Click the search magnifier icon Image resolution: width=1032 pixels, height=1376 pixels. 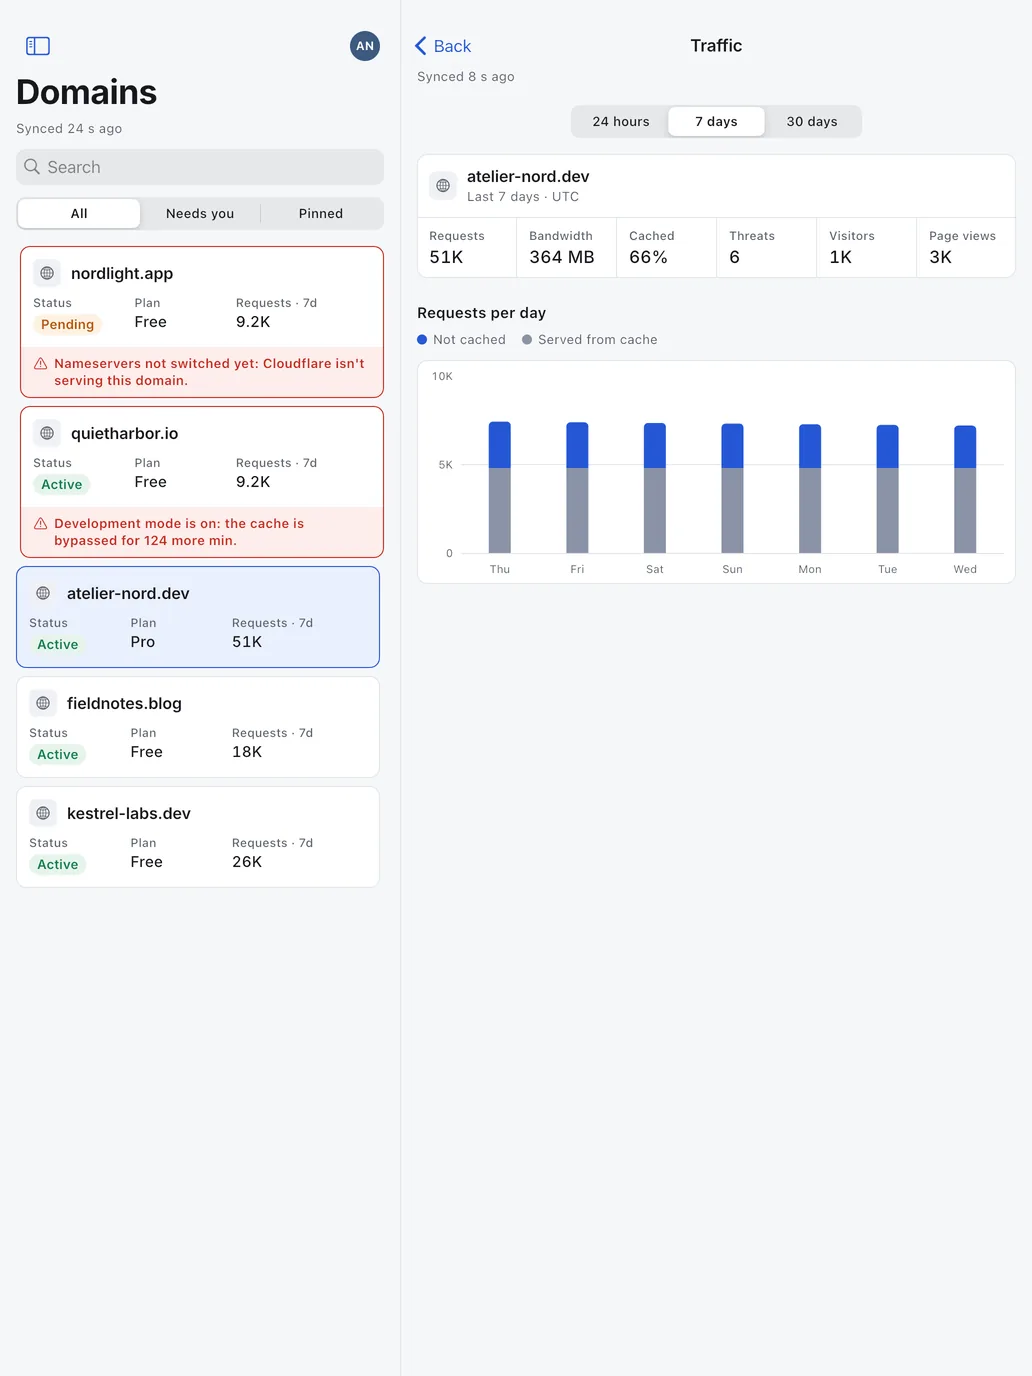(x=32, y=167)
